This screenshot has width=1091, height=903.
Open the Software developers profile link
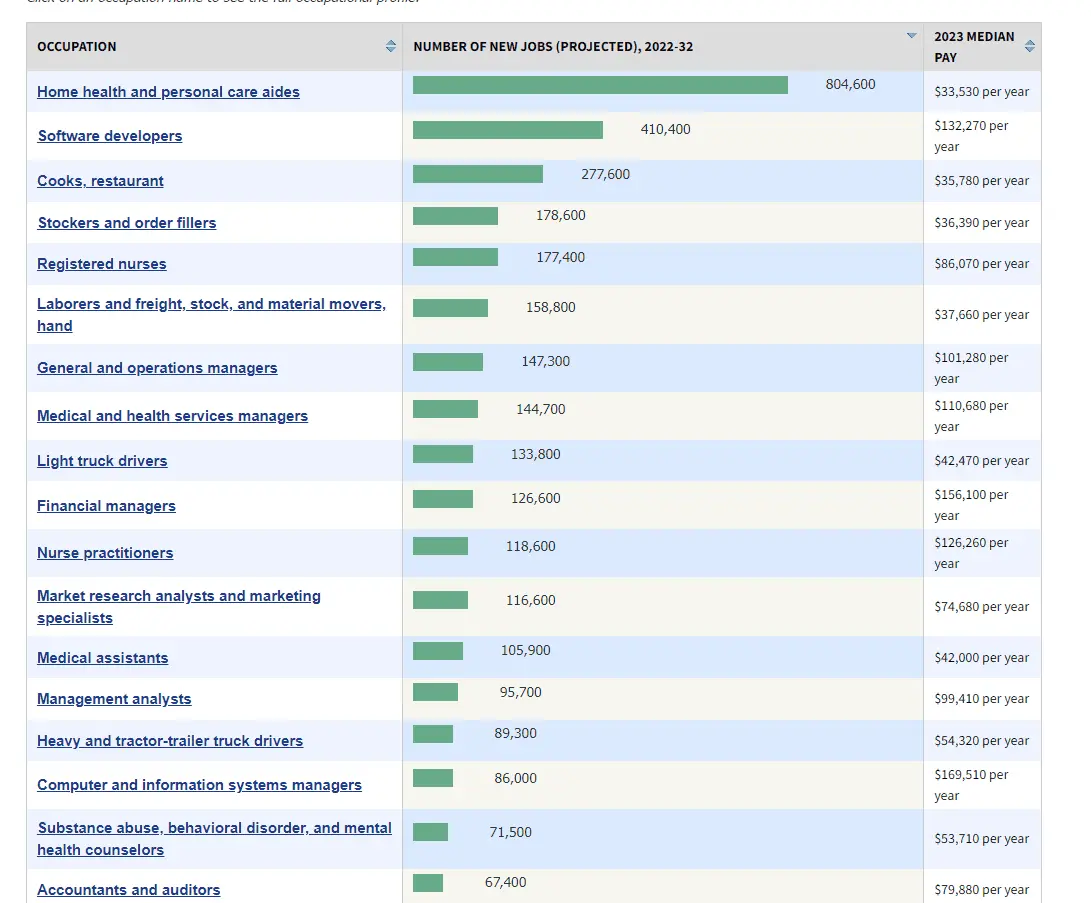110,136
